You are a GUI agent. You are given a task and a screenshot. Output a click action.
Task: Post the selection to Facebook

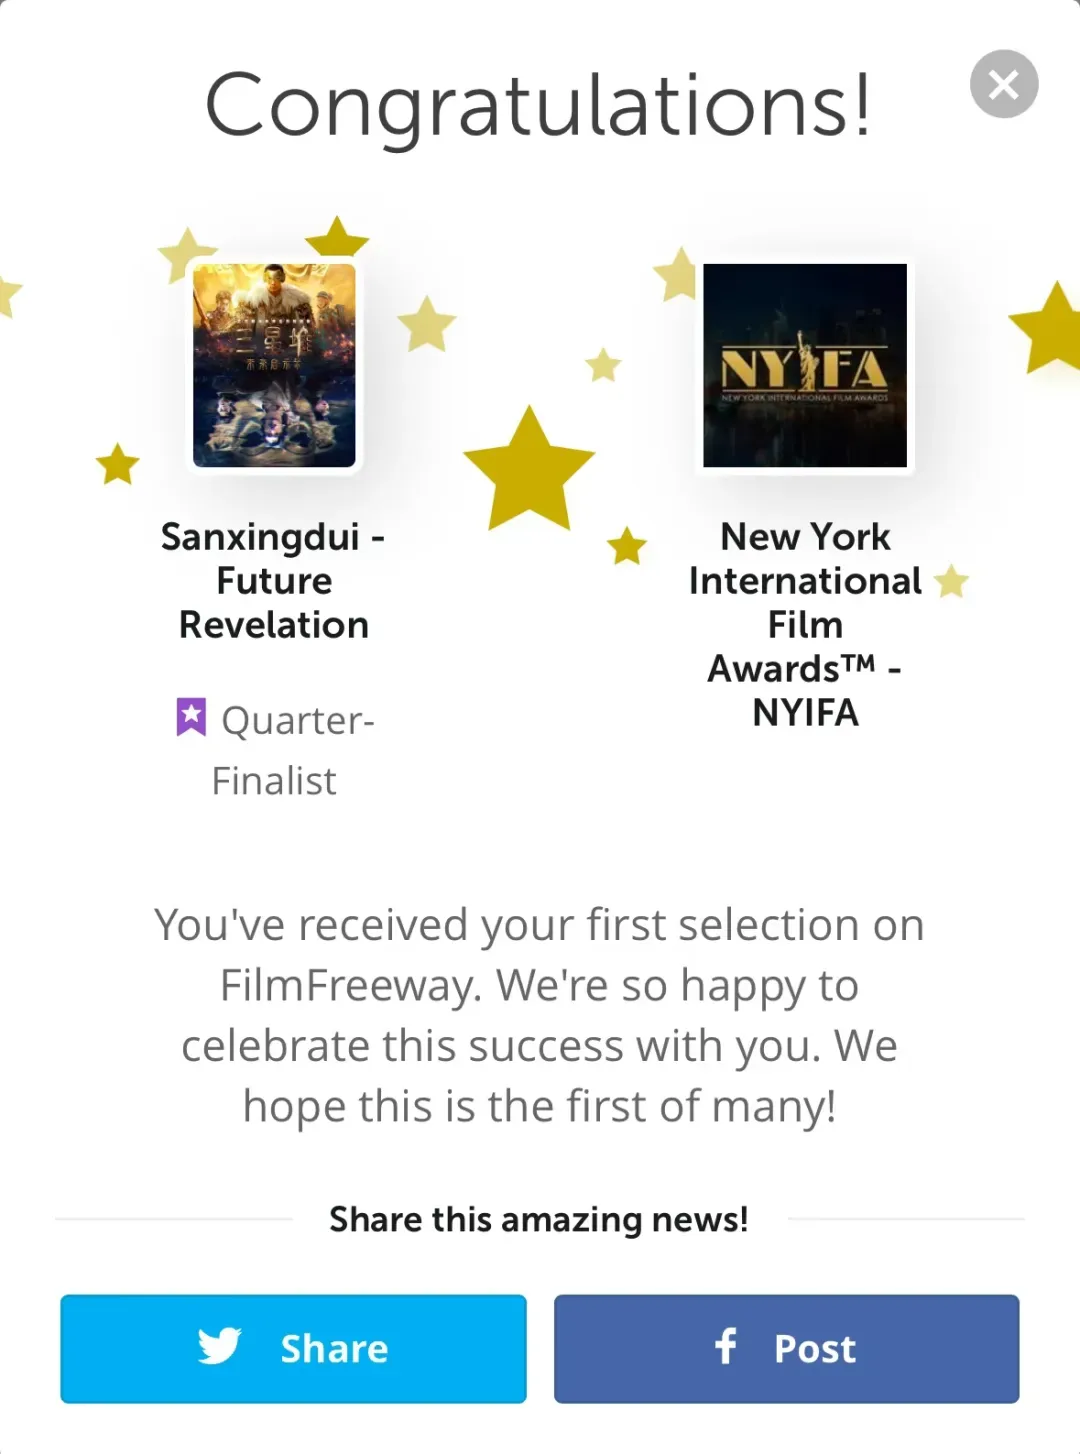786,1348
